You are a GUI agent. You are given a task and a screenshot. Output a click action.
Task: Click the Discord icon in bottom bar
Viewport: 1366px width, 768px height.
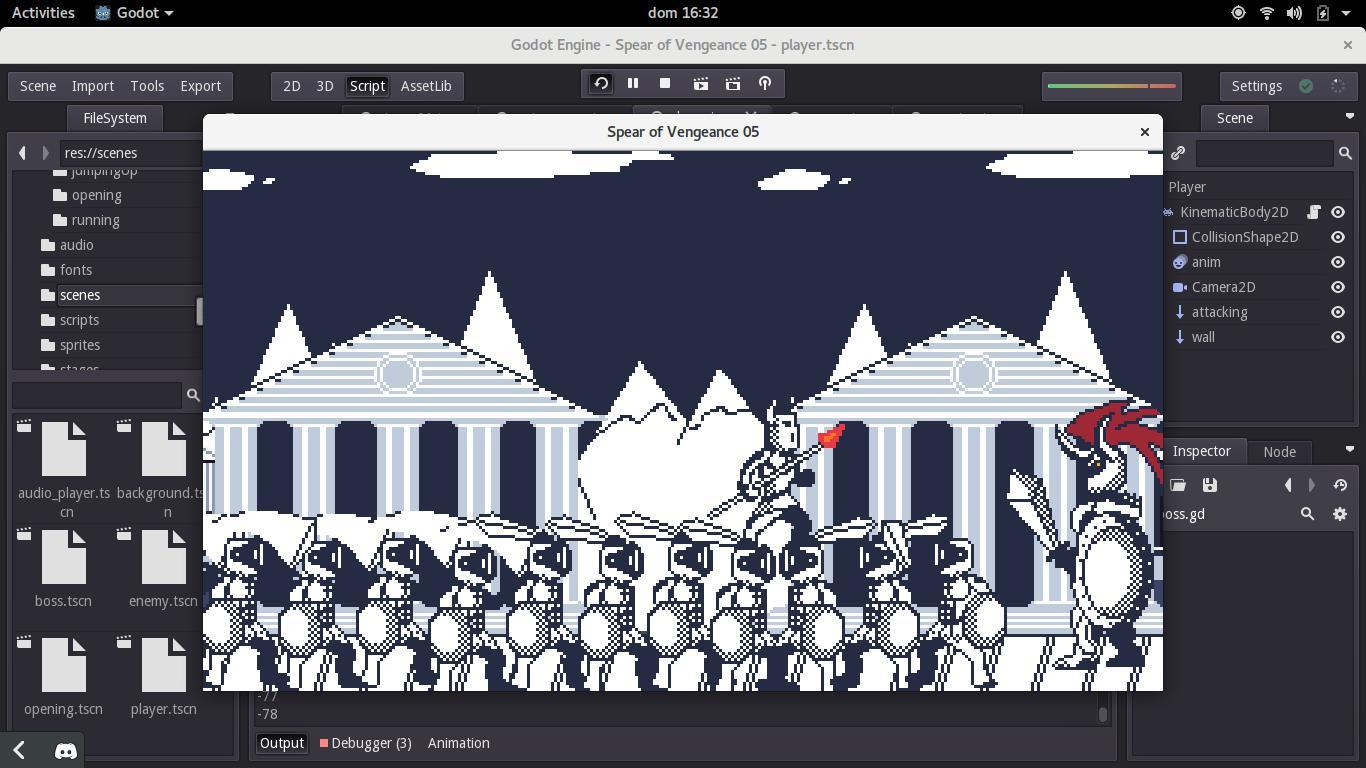[66, 750]
